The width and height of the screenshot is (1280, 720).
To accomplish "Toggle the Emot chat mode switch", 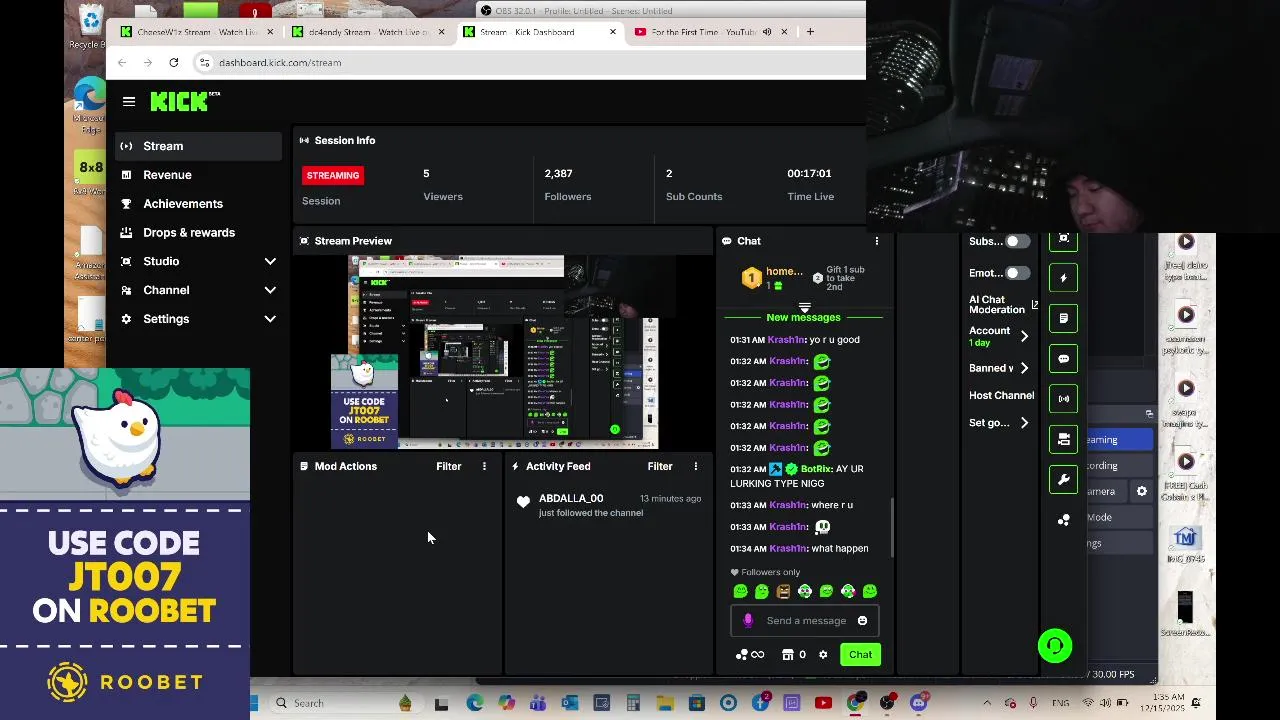I will coord(1017,273).
